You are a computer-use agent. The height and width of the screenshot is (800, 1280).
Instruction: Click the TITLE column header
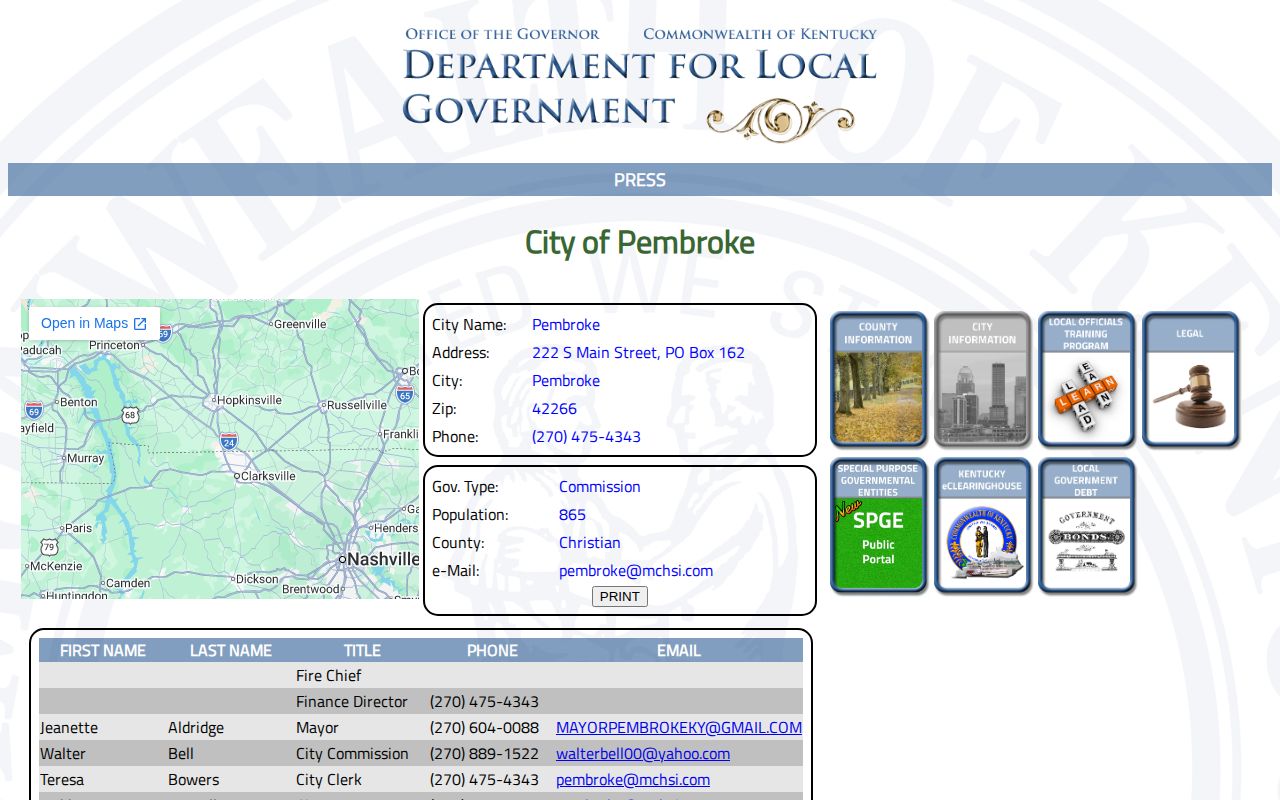click(362, 651)
